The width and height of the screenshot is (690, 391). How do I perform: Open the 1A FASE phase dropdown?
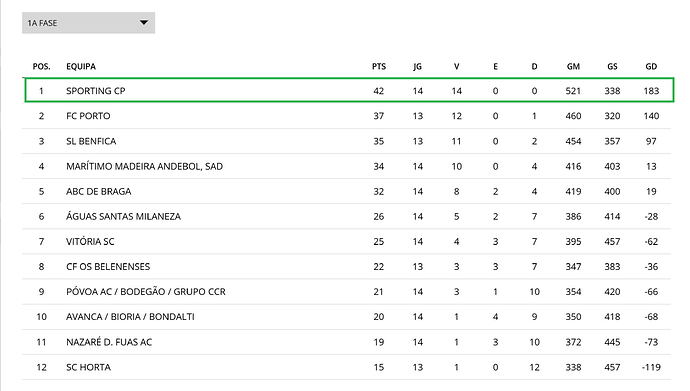(x=88, y=23)
